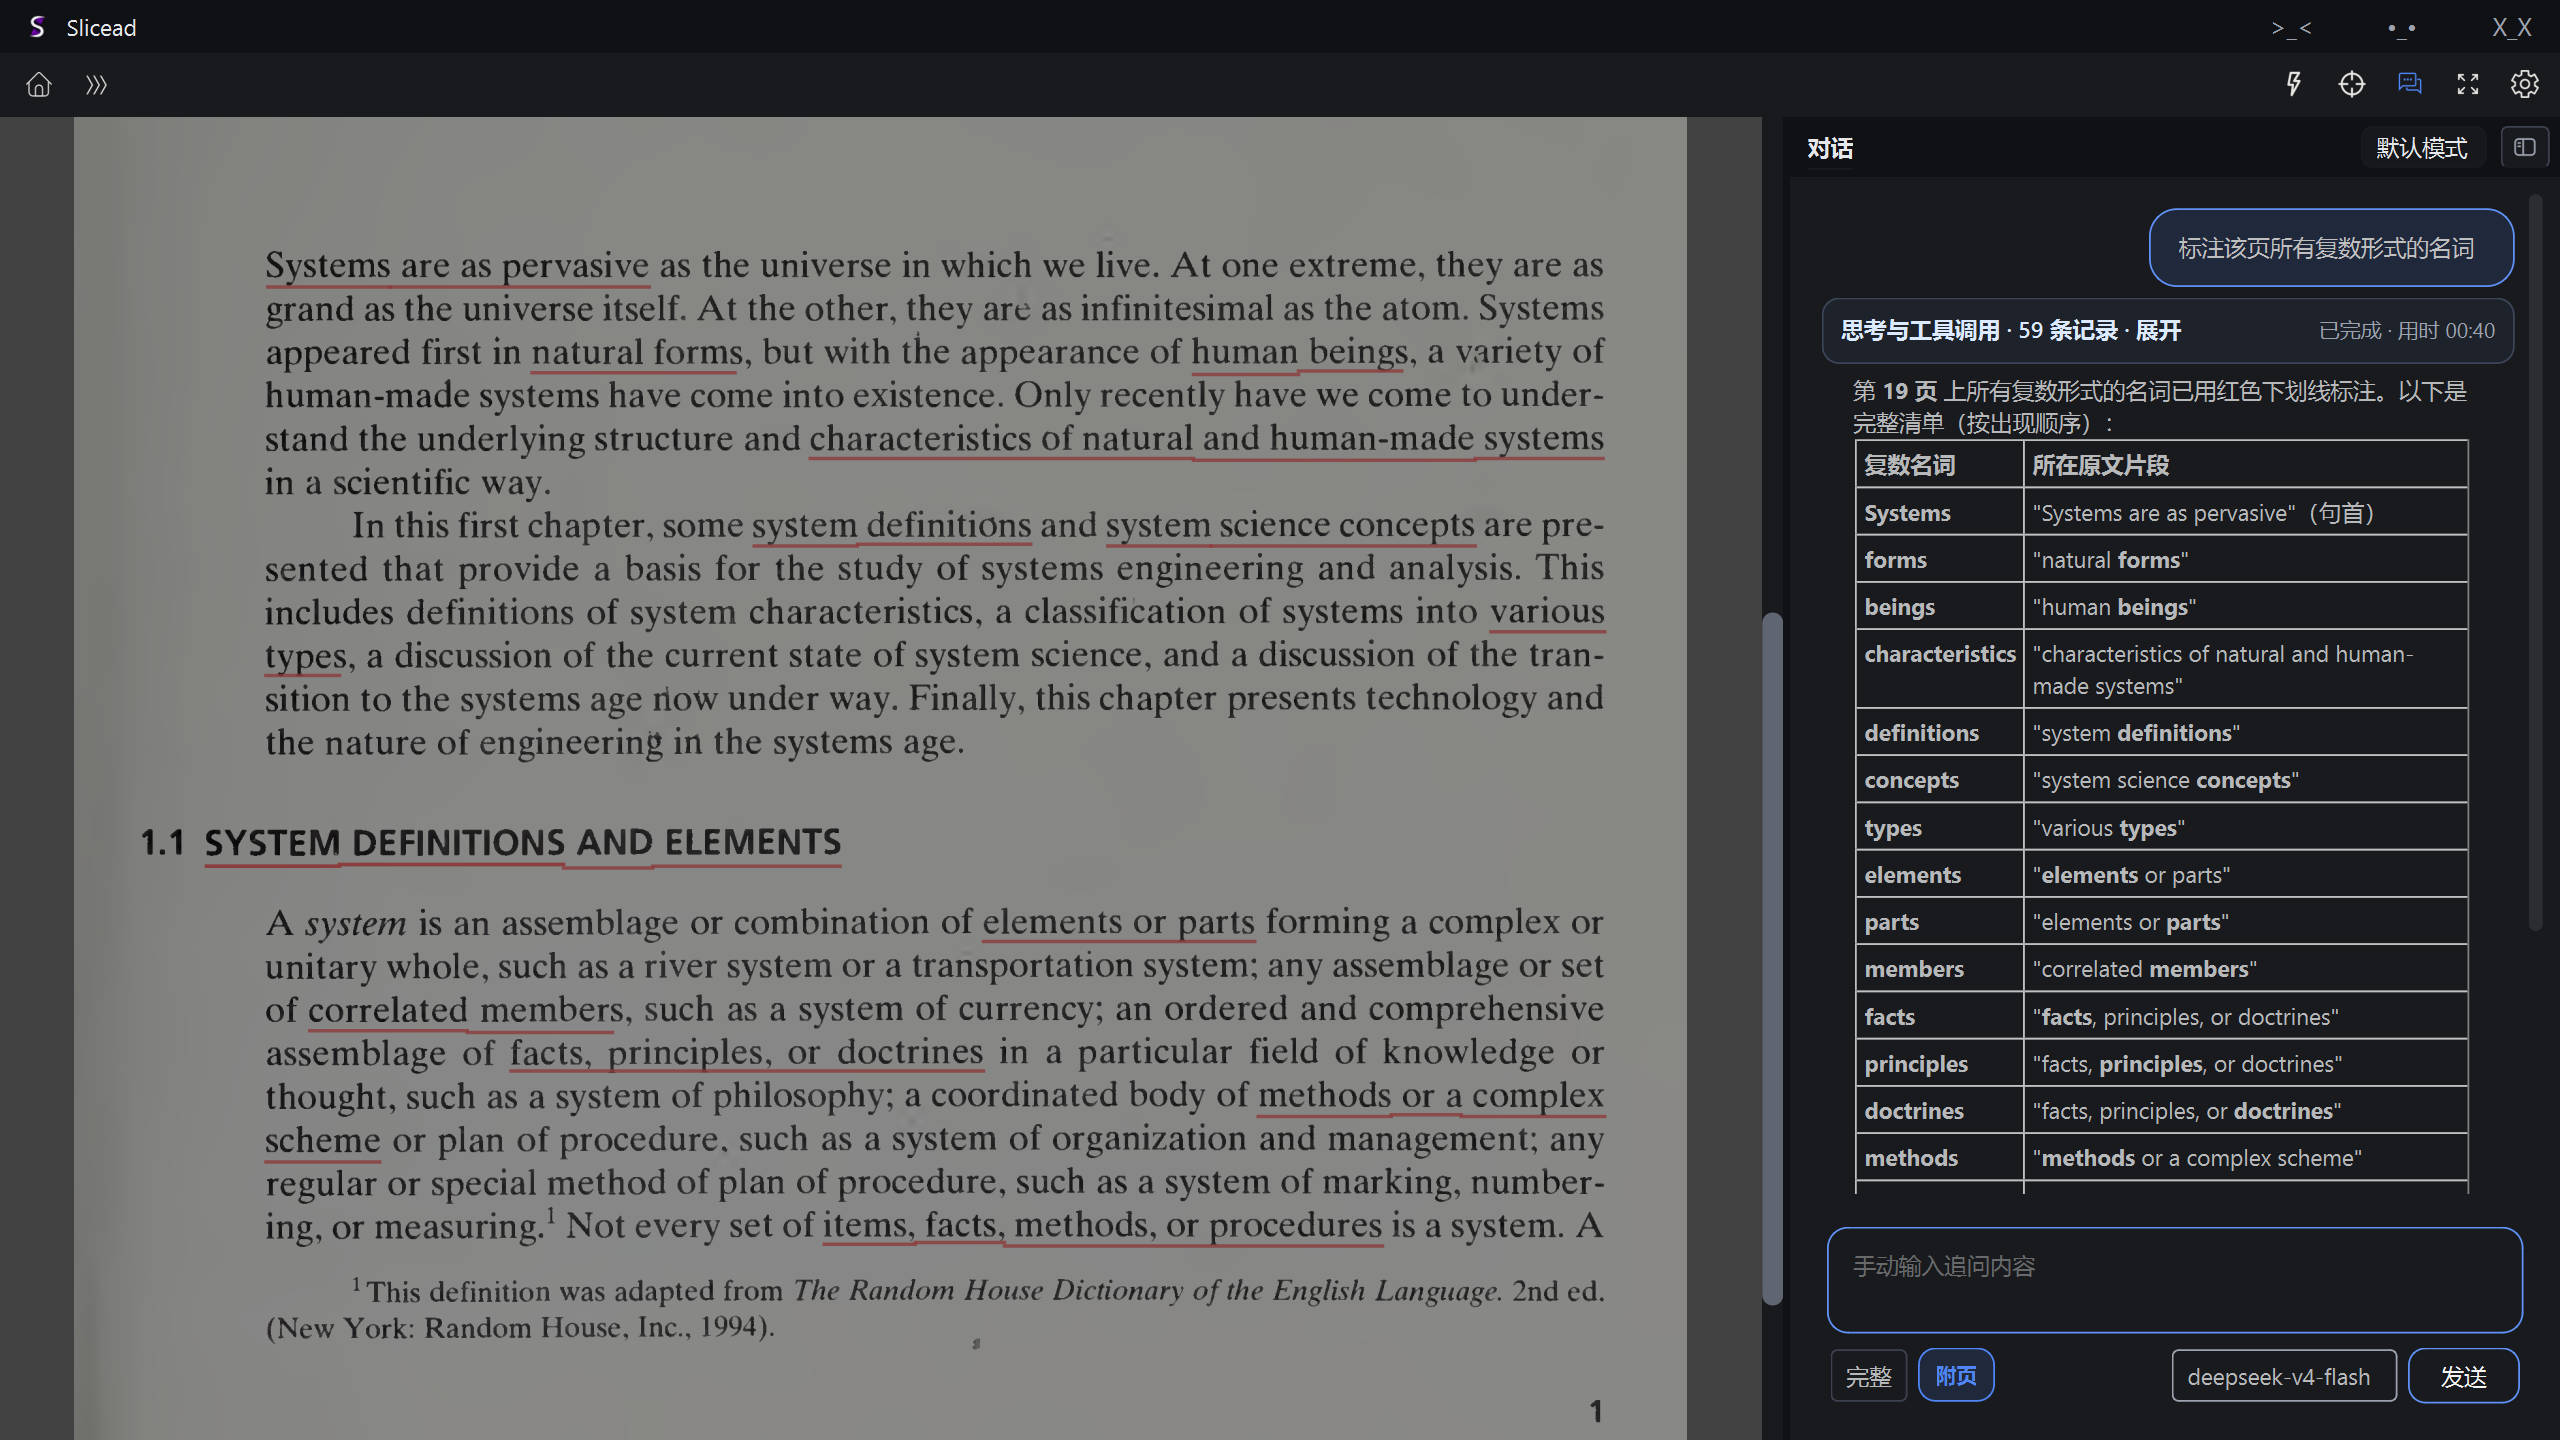The image size is (2560, 1440).
Task: Open settings gear icon
Action: click(2525, 84)
